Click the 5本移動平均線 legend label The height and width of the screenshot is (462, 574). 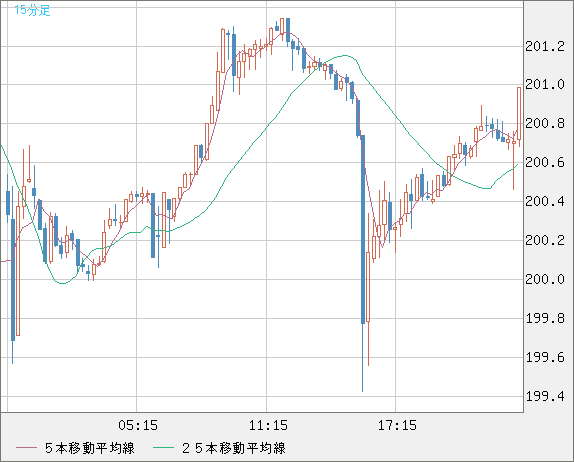(90, 448)
